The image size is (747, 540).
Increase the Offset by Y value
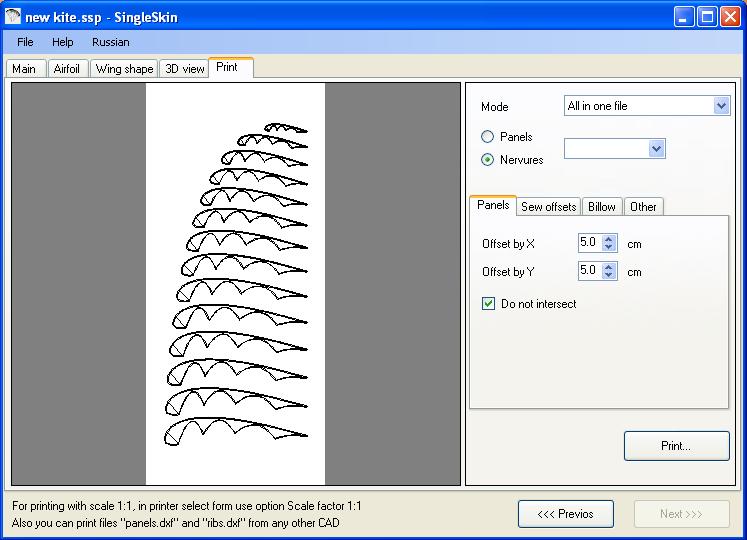point(609,266)
